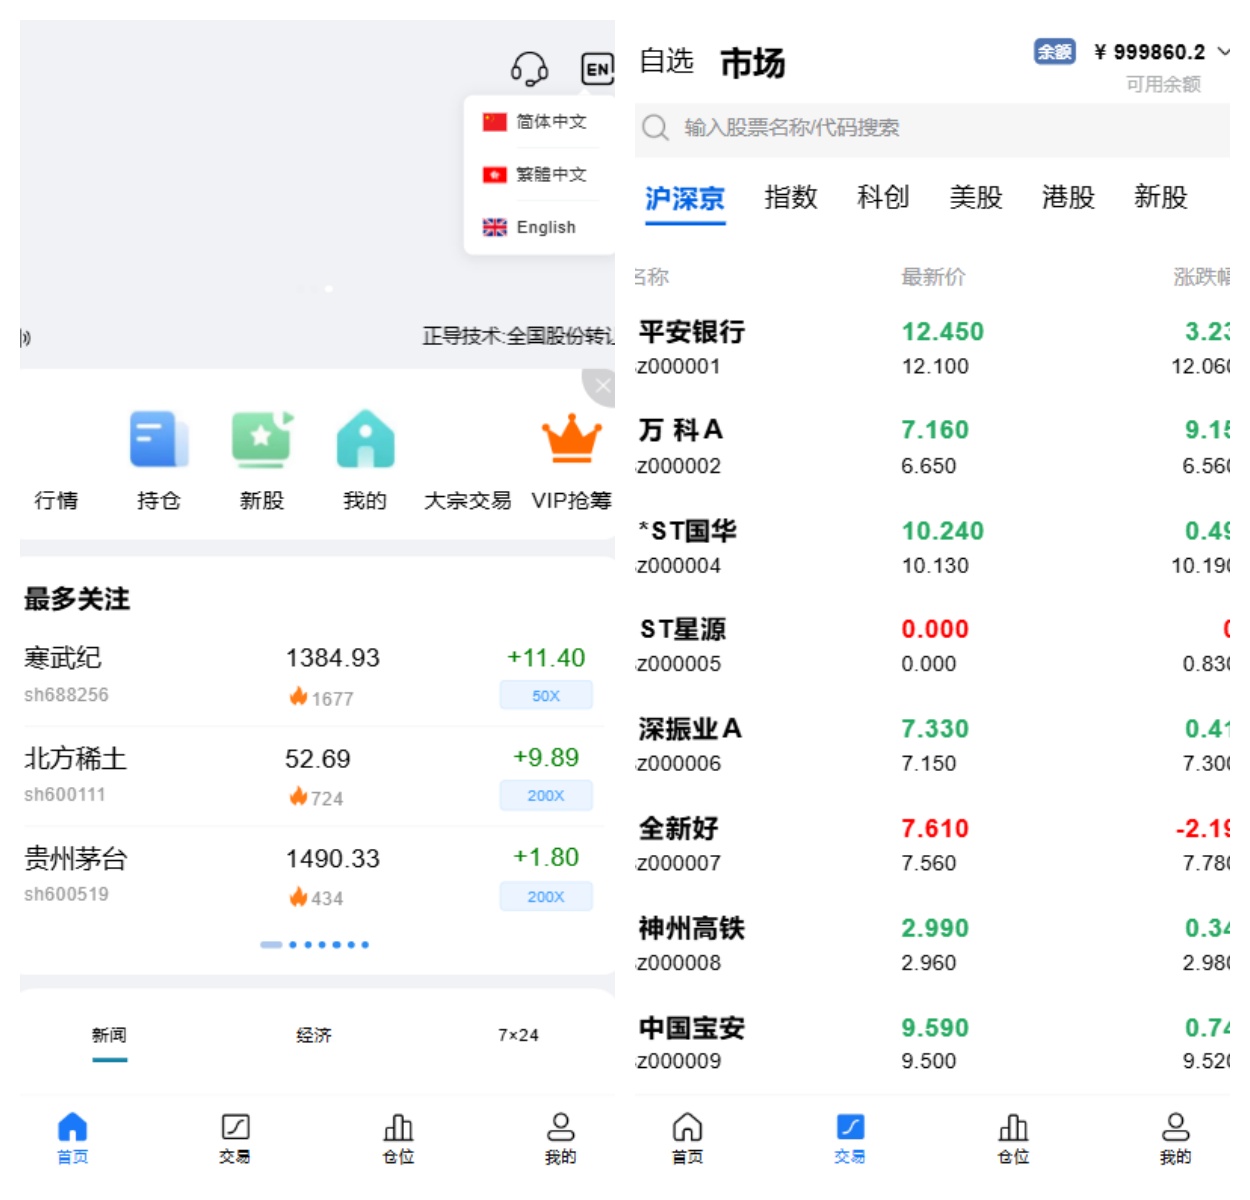This screenshot has width=1250, height=1200.
Task: Expand the balance dropdown arrow
Action: coord(1224,51)
